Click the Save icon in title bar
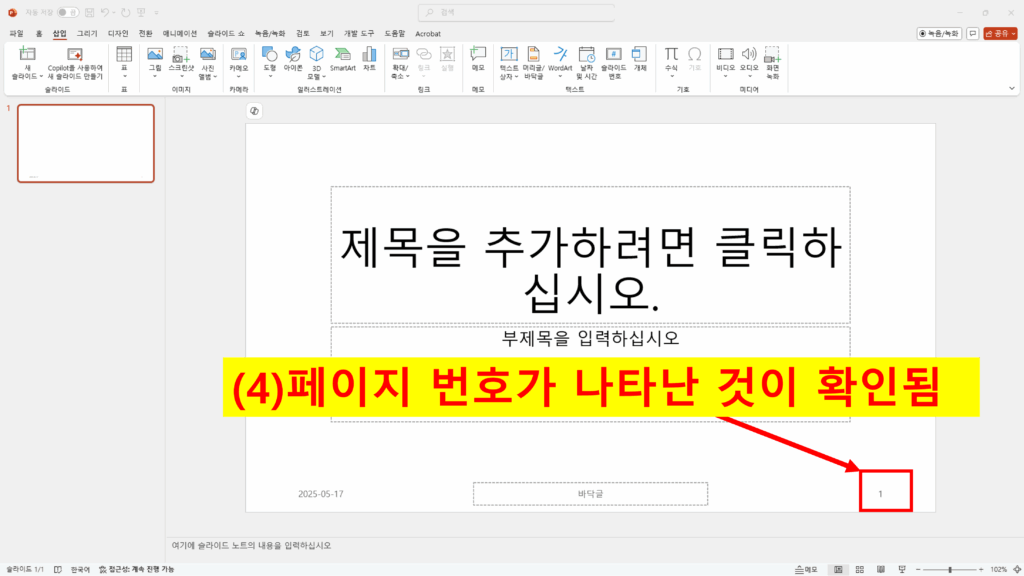The width and height of the screenshot is (1024, 576). [x=89, y=12]
